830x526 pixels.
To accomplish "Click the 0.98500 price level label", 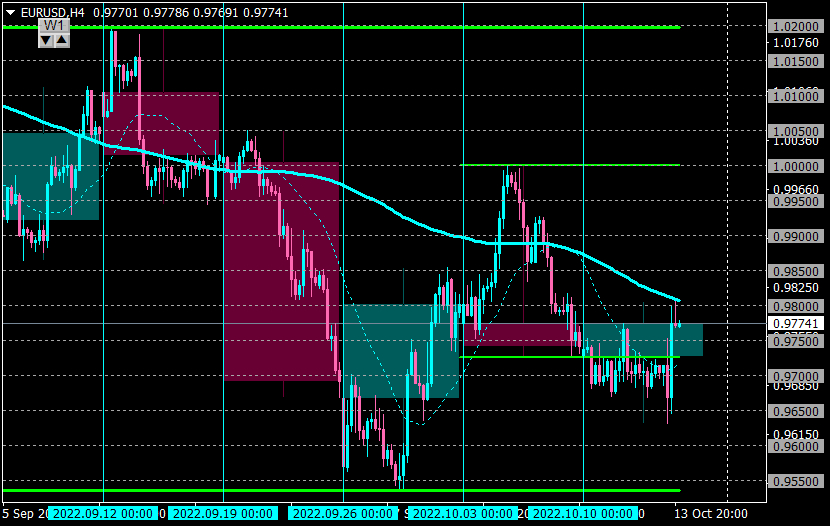I will click(796, 271).
